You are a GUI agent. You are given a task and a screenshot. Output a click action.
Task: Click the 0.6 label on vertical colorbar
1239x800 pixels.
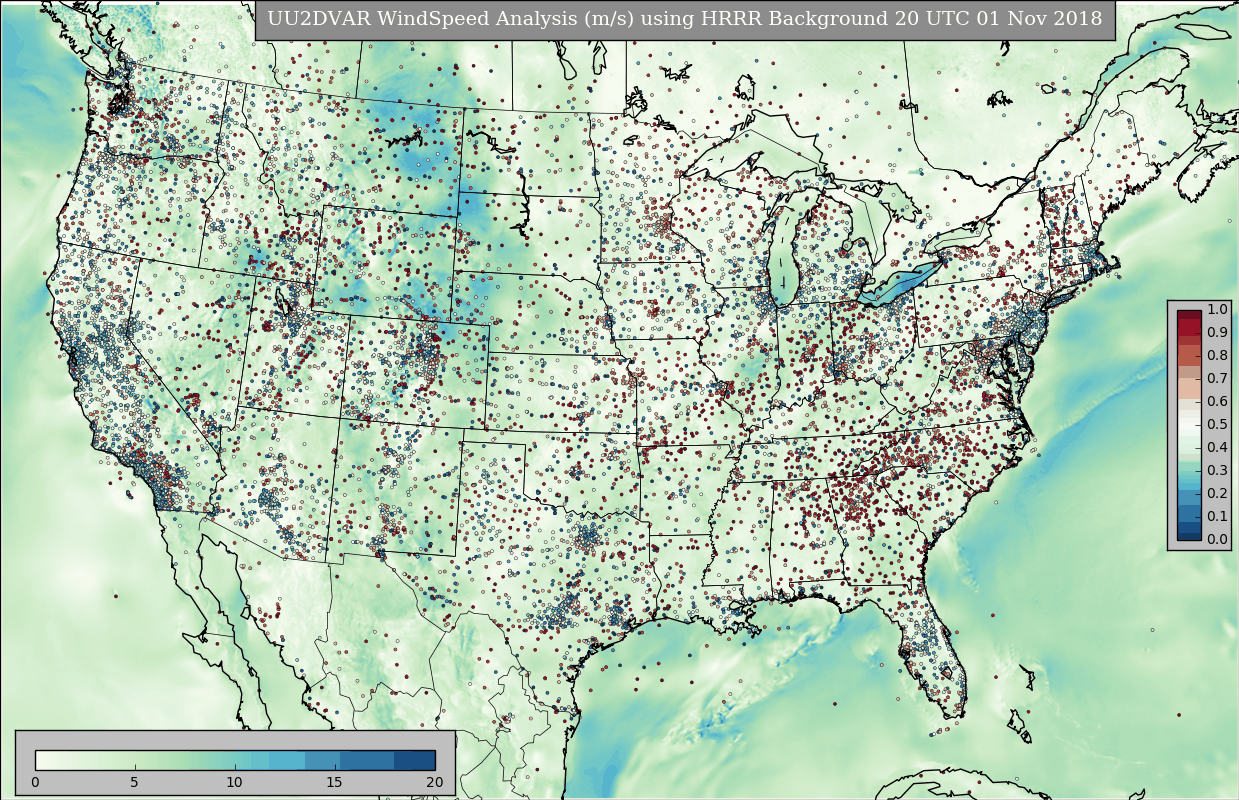point(1217,401)
